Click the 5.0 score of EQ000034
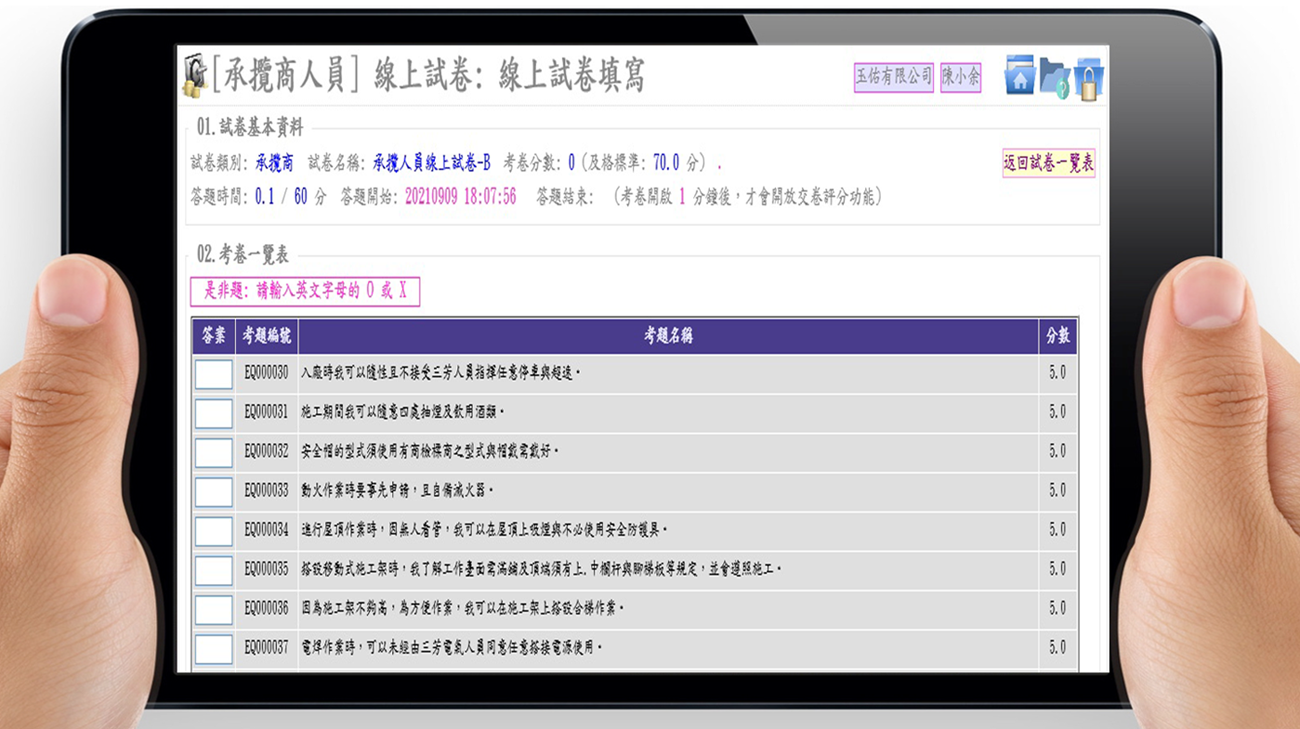Viewport: 1300px width, 729px height. 1058,530
